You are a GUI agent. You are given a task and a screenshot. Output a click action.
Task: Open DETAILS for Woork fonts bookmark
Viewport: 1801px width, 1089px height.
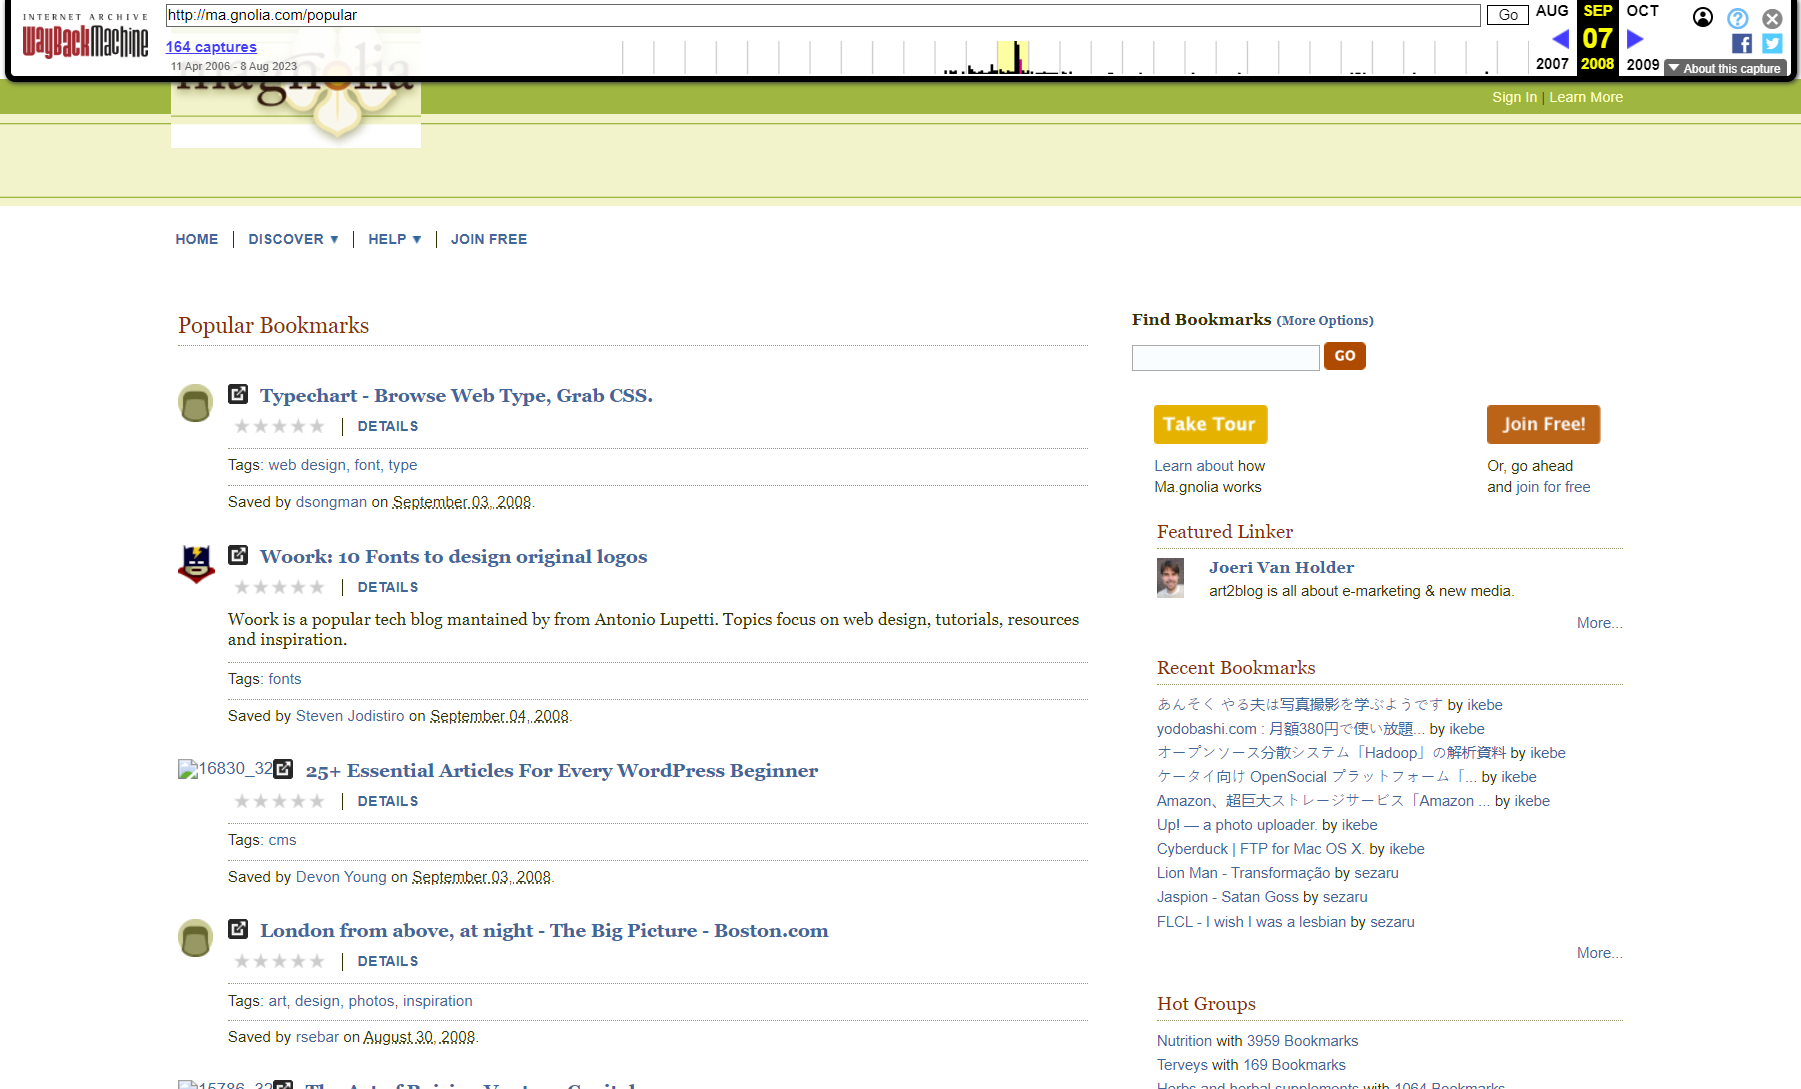click(x=388, y=587)
